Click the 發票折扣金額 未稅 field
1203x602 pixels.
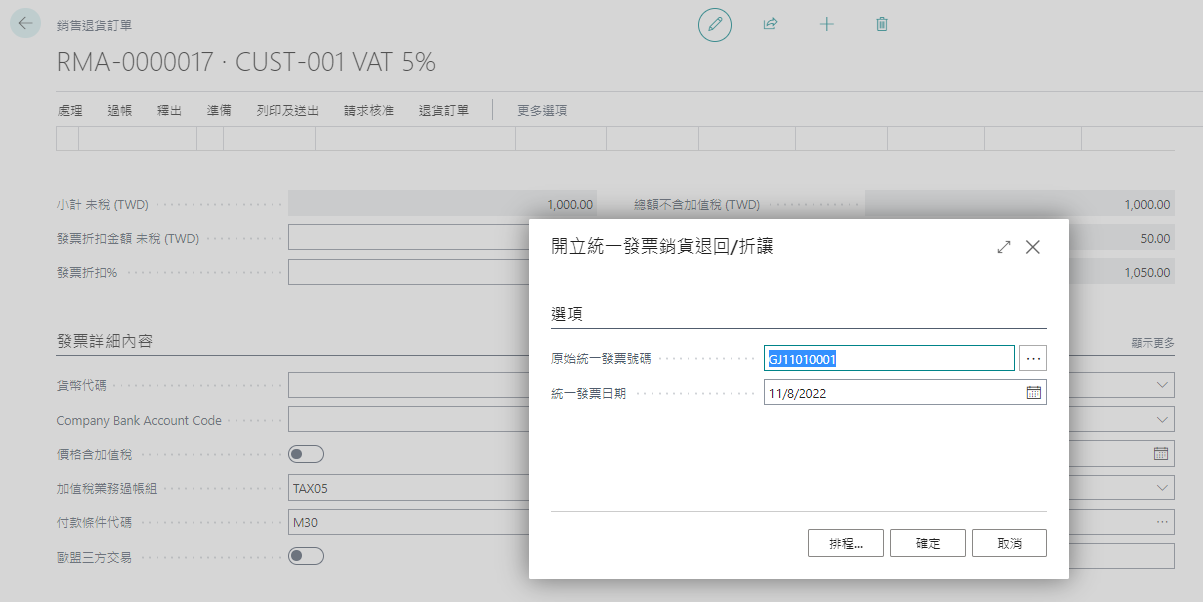click(409, 238)
